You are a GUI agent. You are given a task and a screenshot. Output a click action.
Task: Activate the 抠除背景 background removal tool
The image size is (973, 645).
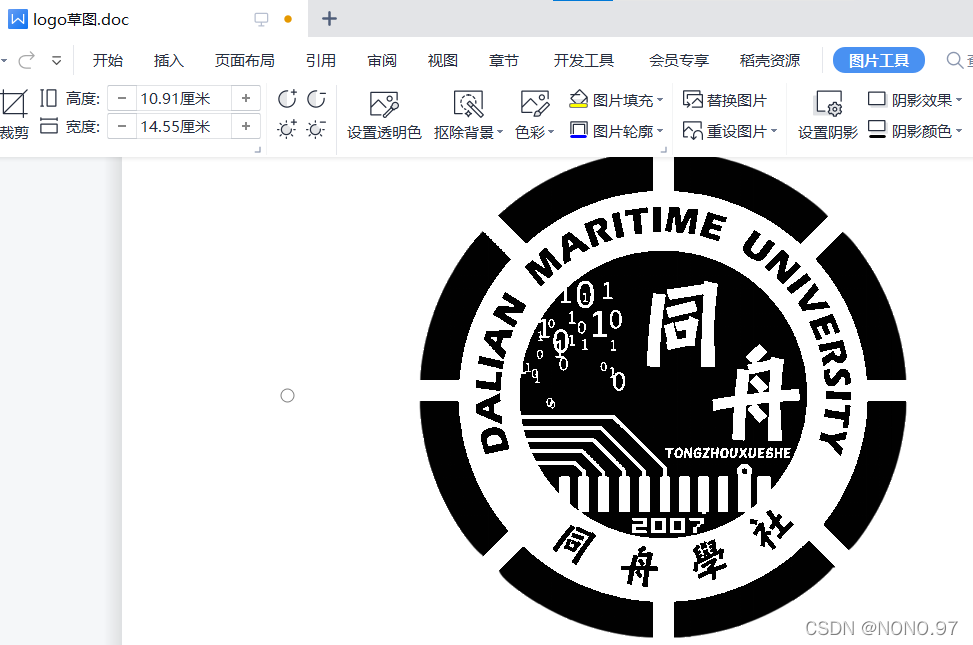pyautogui.click(x=466, y=113)
